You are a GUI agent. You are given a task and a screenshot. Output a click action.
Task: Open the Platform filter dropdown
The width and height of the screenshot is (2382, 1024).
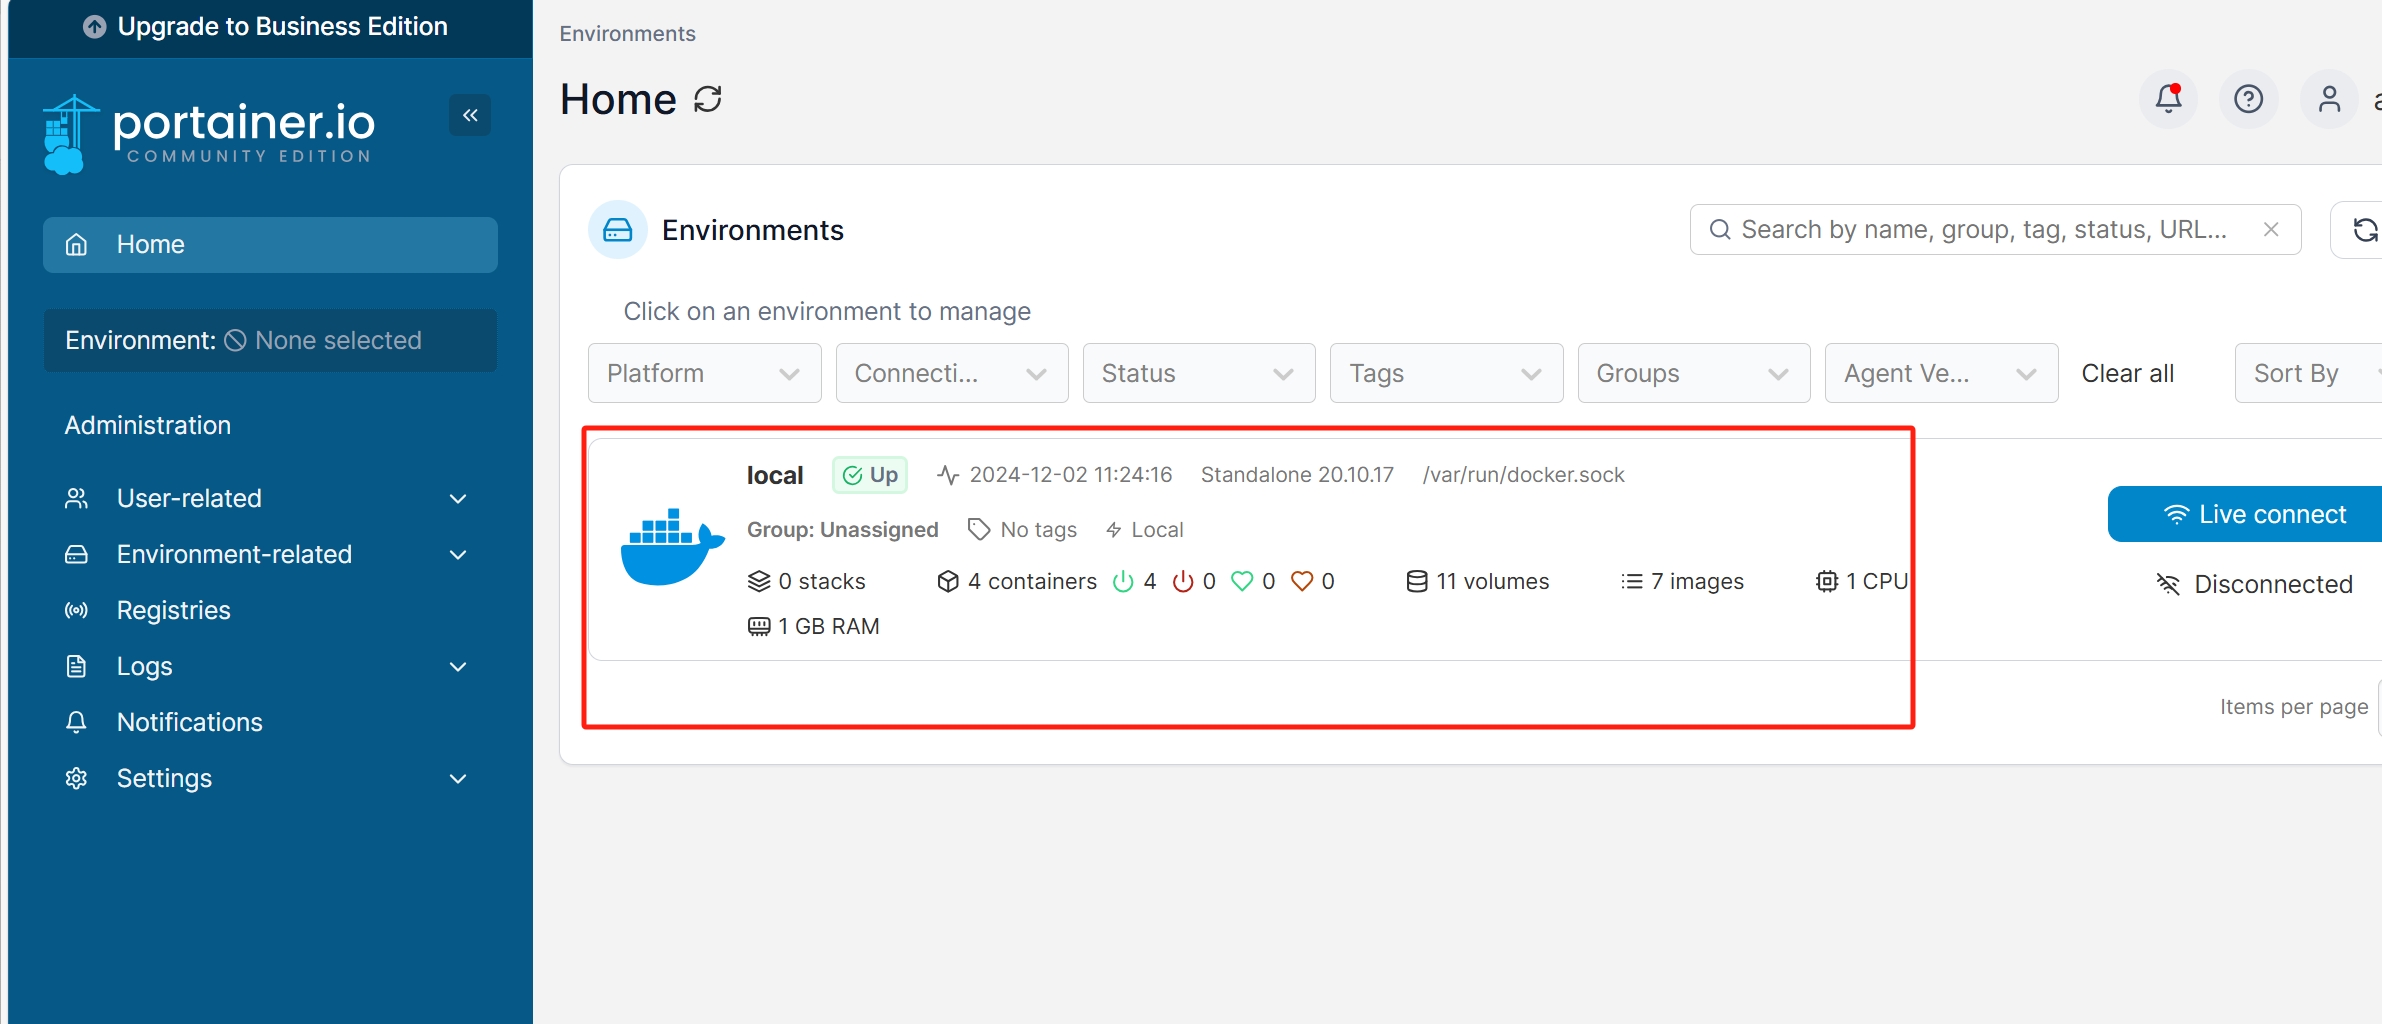[704, 373]
